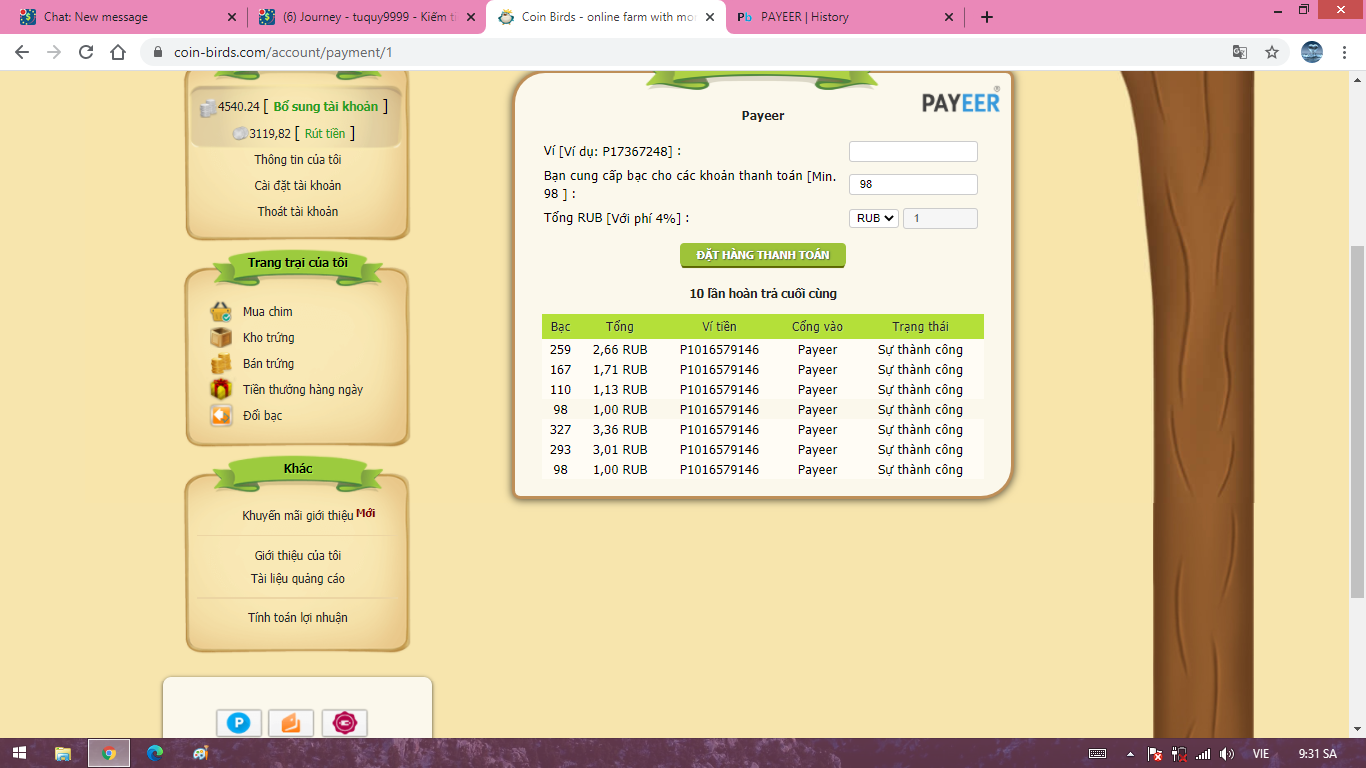Open the Đổi bạc link
Image resolution: width=1366 pixels, height=768 pixels.
click(263, 416)
